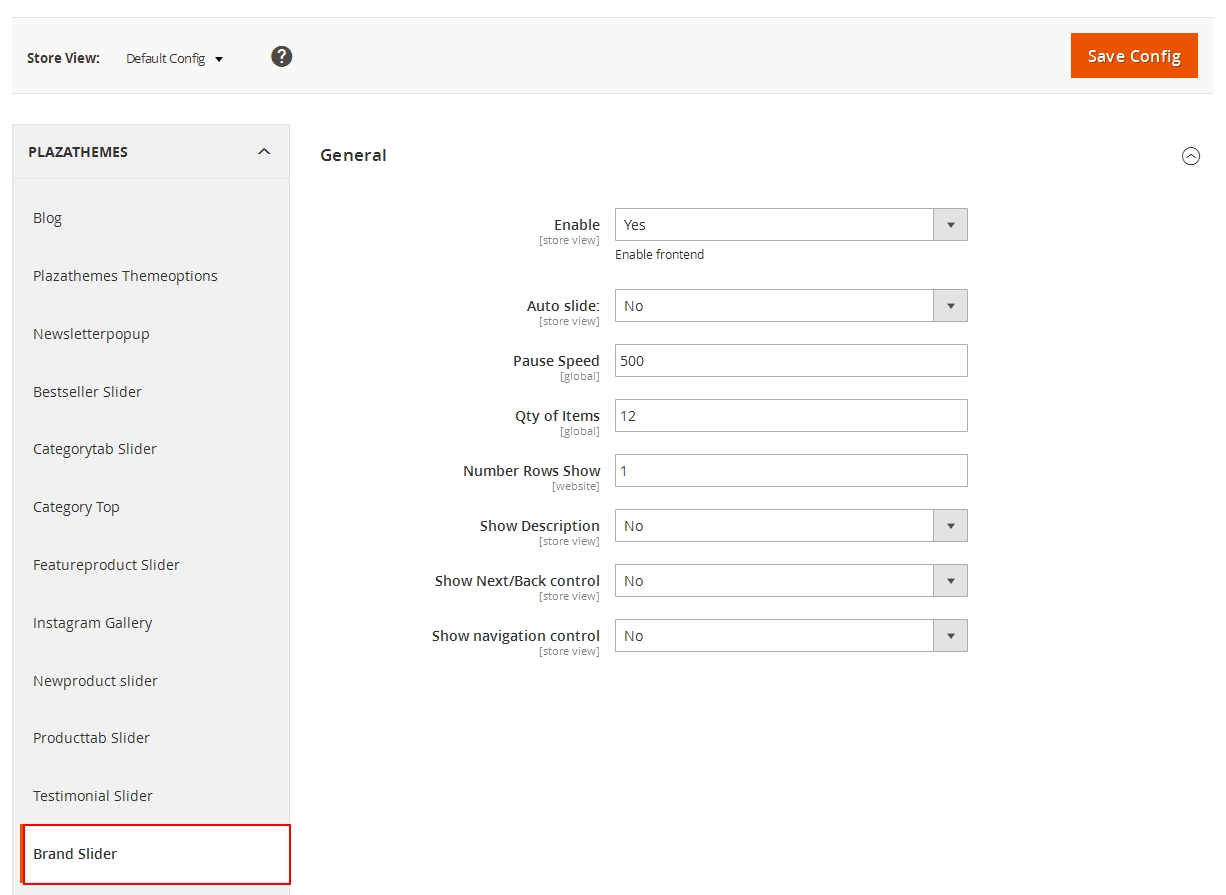The width and height of the screenshot is (1226, 895).
Task: Open the Show Next/Back control dropdown
Action: 790,581
